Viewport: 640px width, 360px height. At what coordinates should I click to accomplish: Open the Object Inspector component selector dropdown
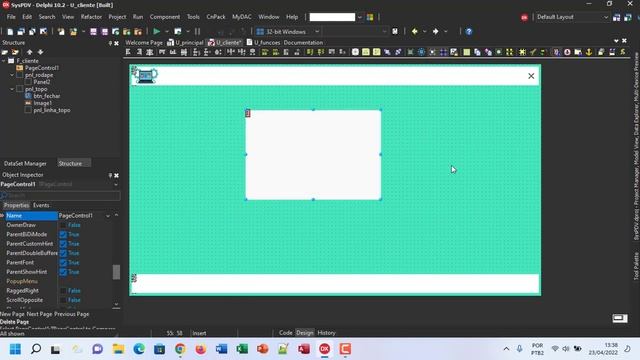point(116,184)
